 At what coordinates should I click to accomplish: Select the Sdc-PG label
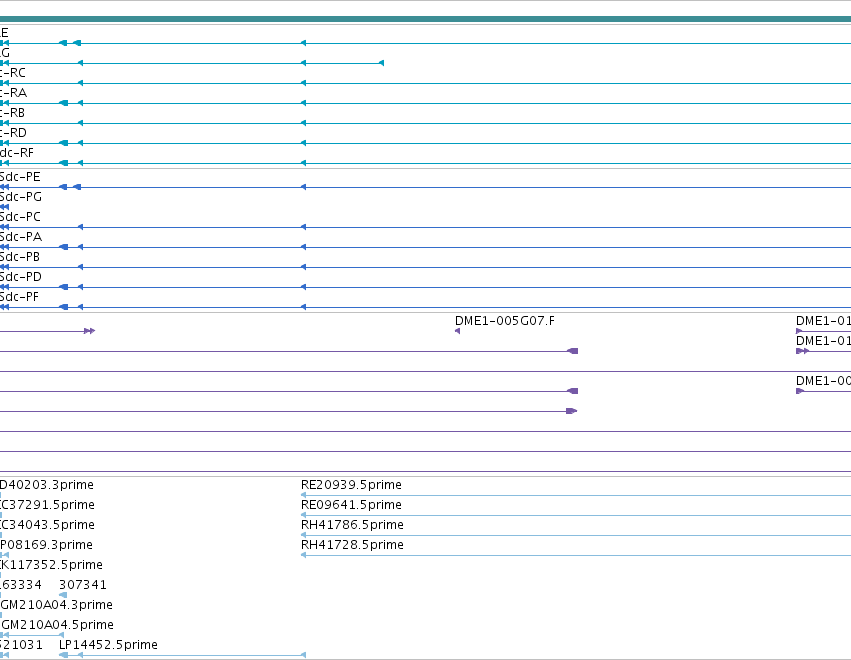click(21, 197)
